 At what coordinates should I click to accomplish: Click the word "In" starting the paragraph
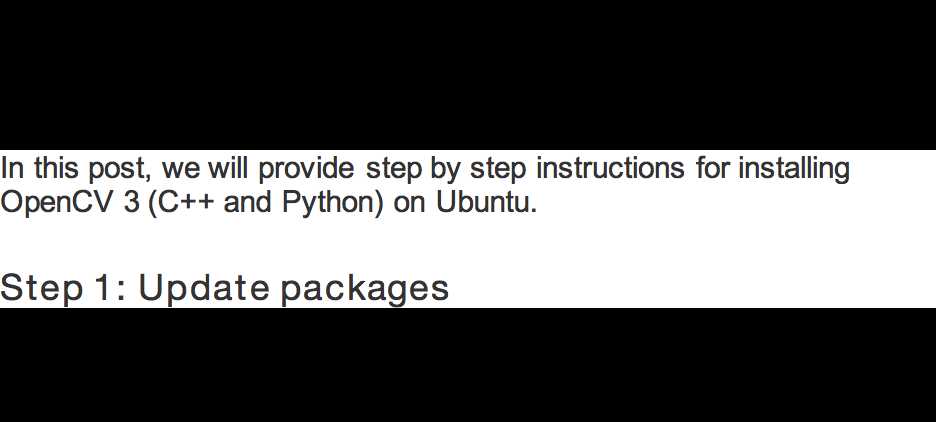point(12,168)
